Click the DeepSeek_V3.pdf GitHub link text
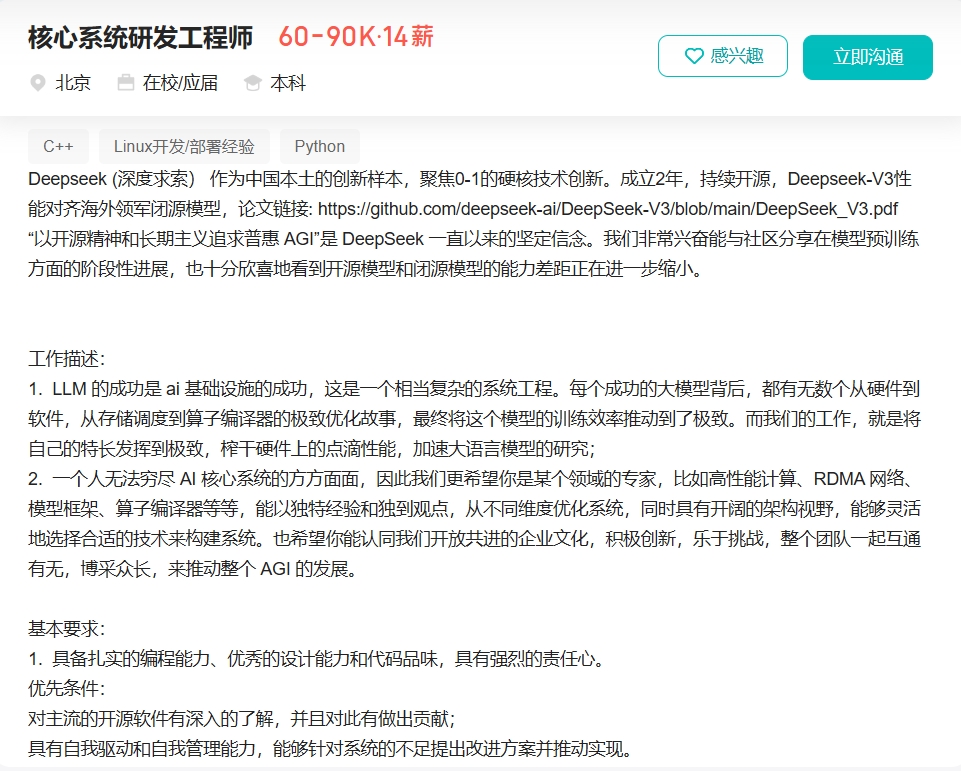 coord(608,209)
